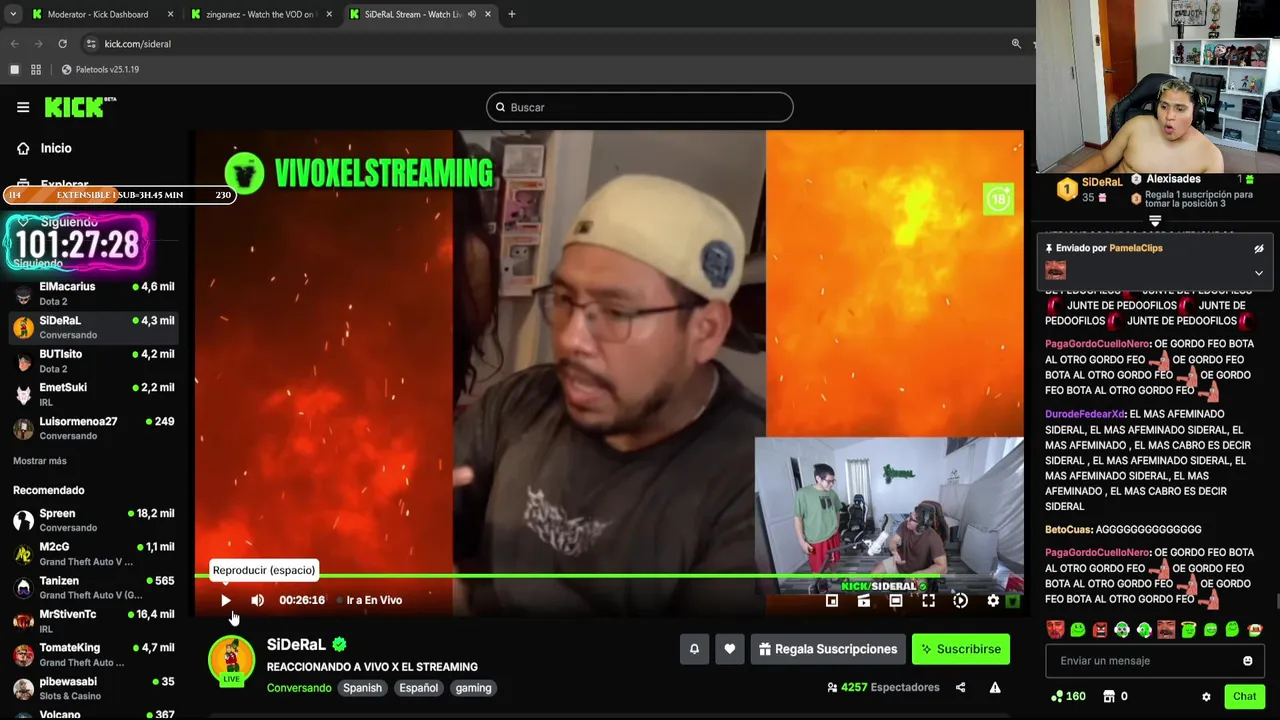Open chat settings gear icon
This screenshot has height=720, width=1280.
tap(1206, 697)
